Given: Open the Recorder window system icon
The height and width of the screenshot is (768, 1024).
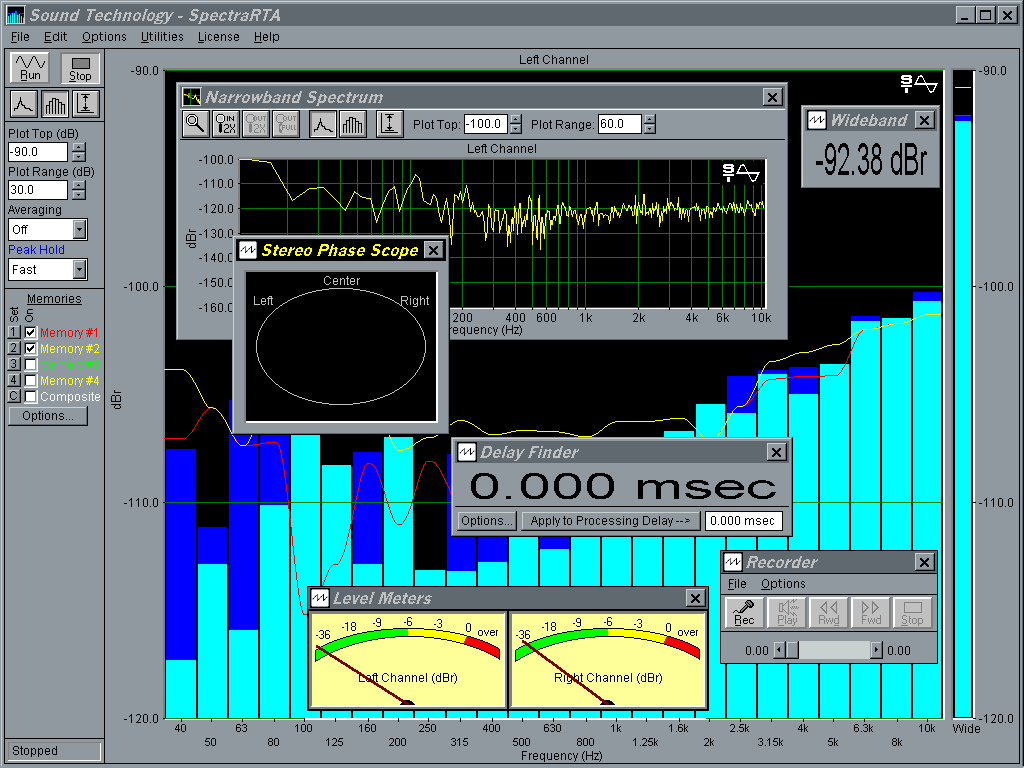Looking at the screenshot, I should [733, 562].
